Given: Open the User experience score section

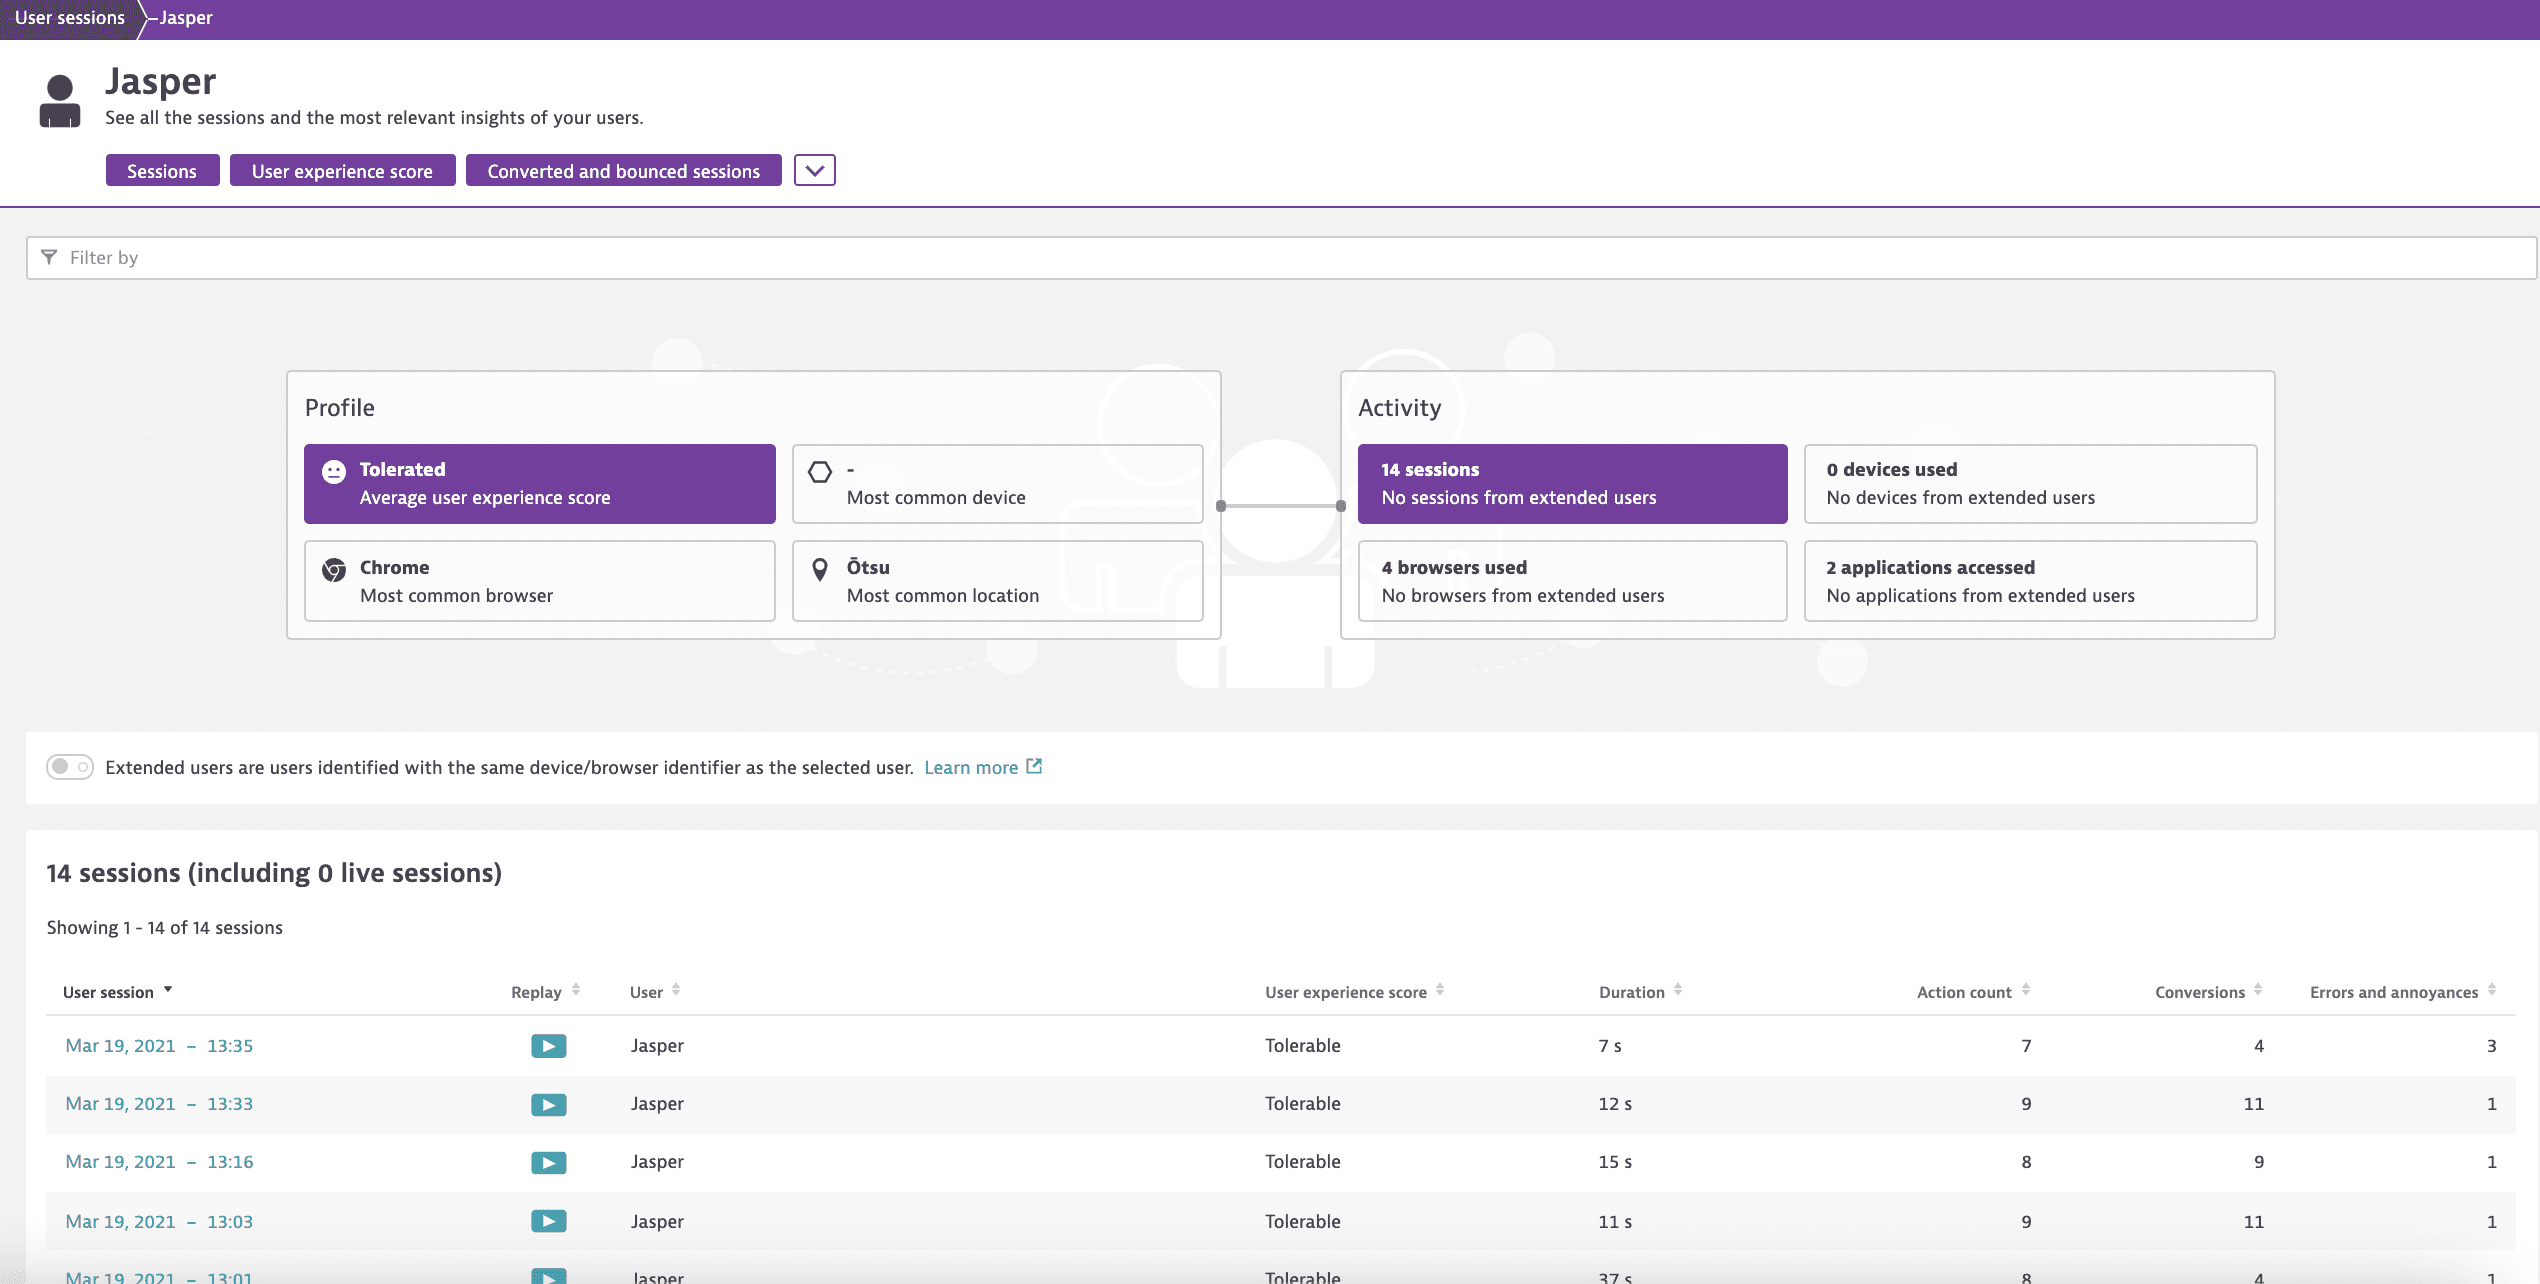Looking at the screenshot, I should (342, 170).
